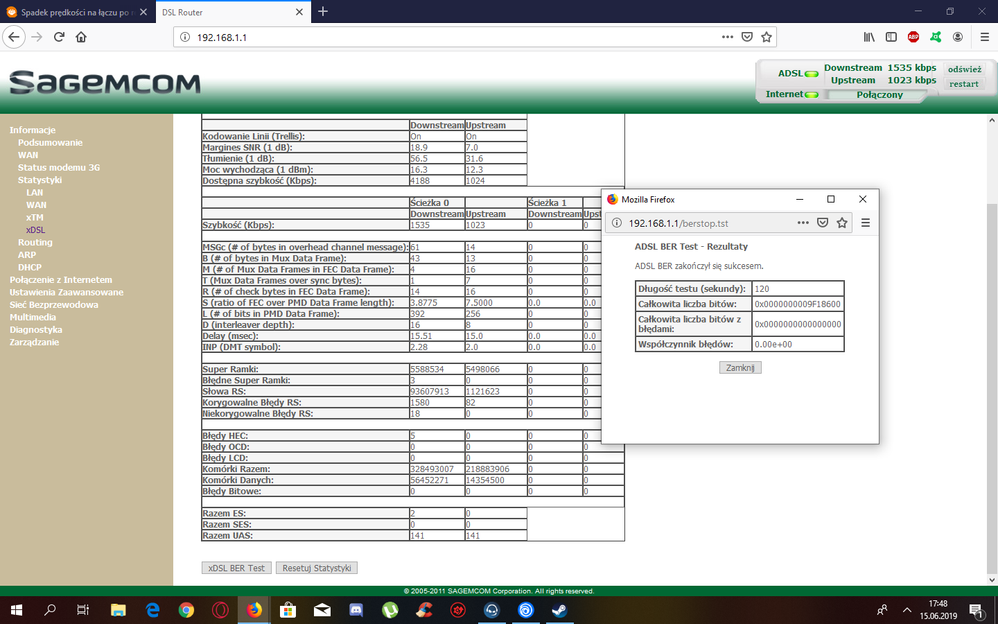998x624 pixels.
Task: Click the Adblock Plus extension icon
Action: (913, 37)
